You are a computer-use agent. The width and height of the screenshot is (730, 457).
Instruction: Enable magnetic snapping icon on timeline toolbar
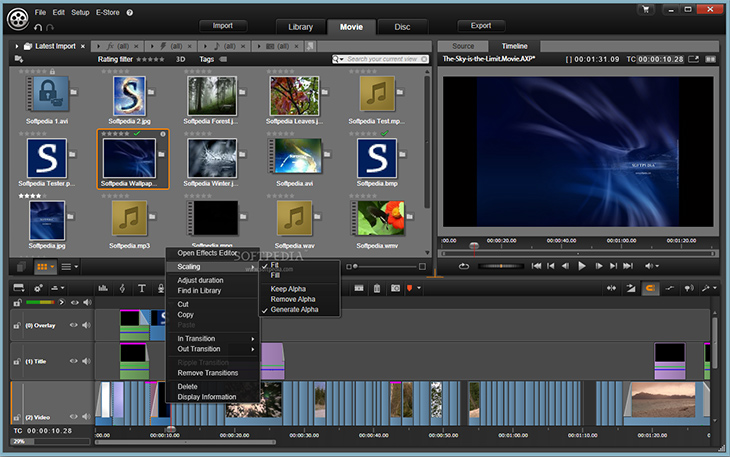pyautogui.click(x=650, y=288)
